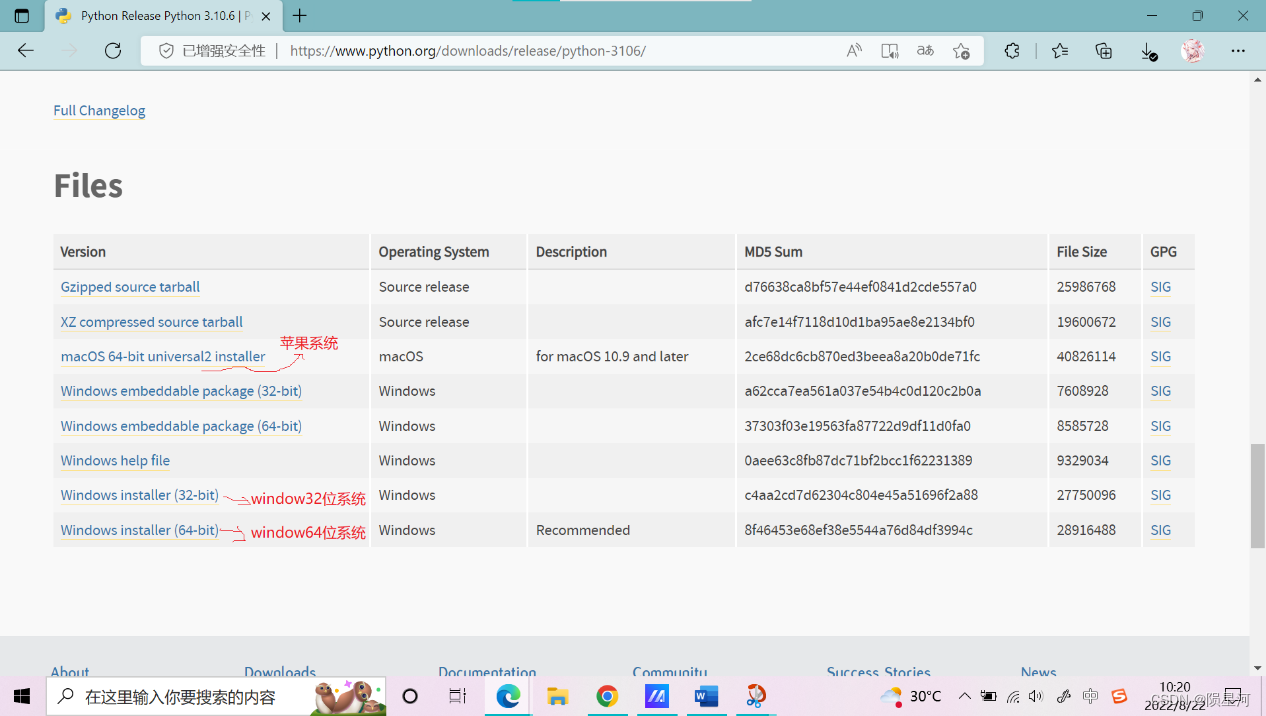Close the Python Release tab
This screenshot has height=716, width=1266.
click(268, 16)
